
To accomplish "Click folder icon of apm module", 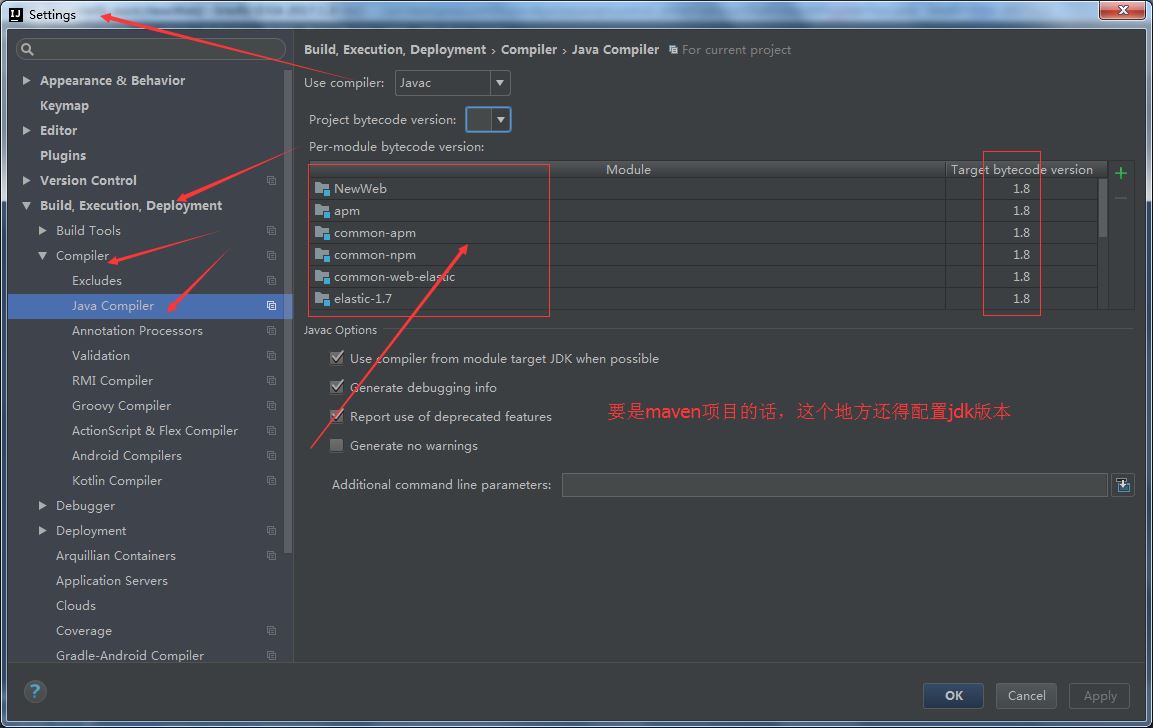I will (322, 210).
